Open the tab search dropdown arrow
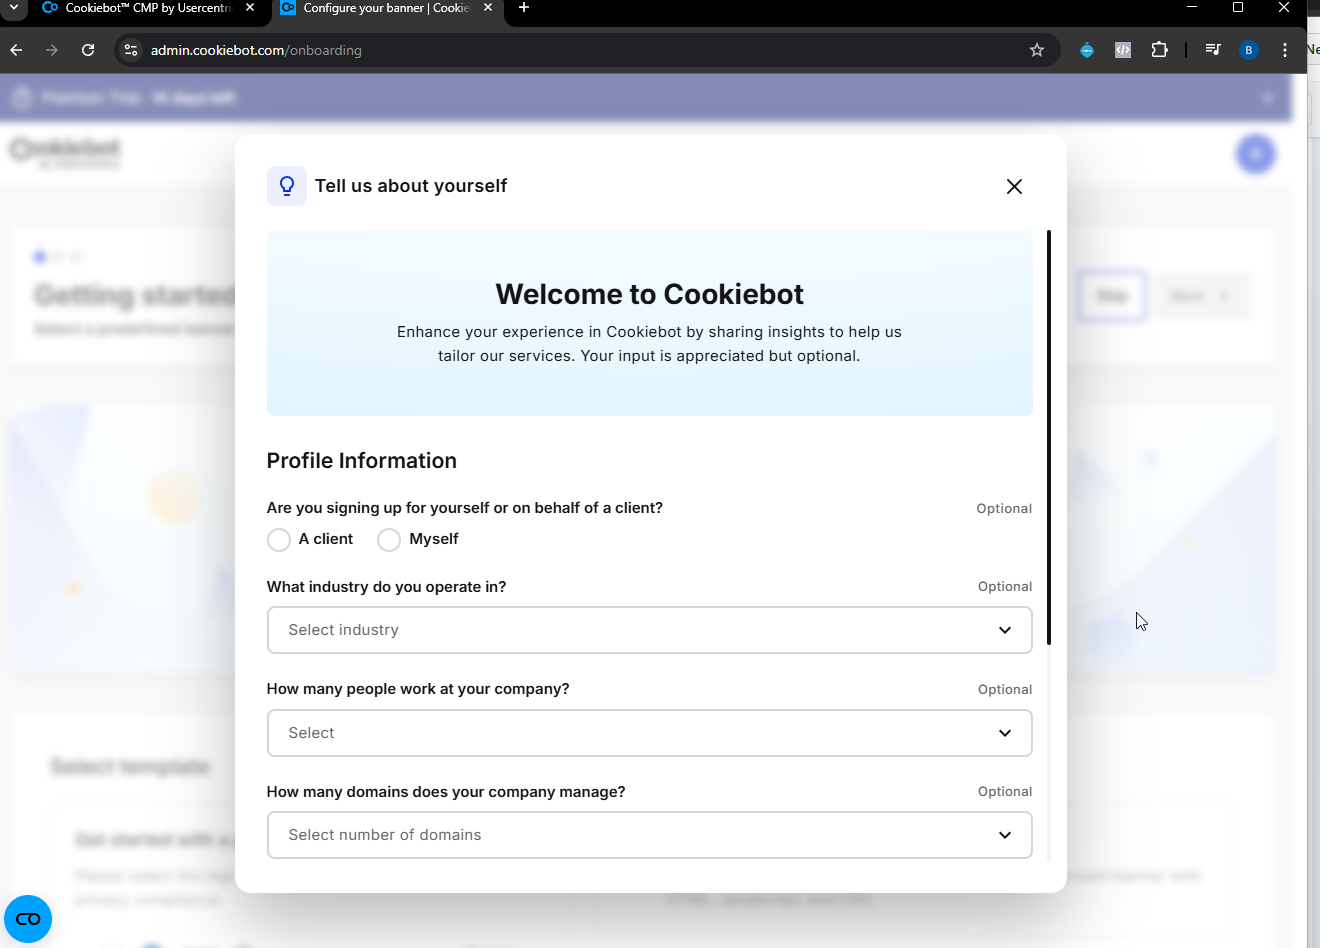This screenshot has width=1320, height=948. 14,7
